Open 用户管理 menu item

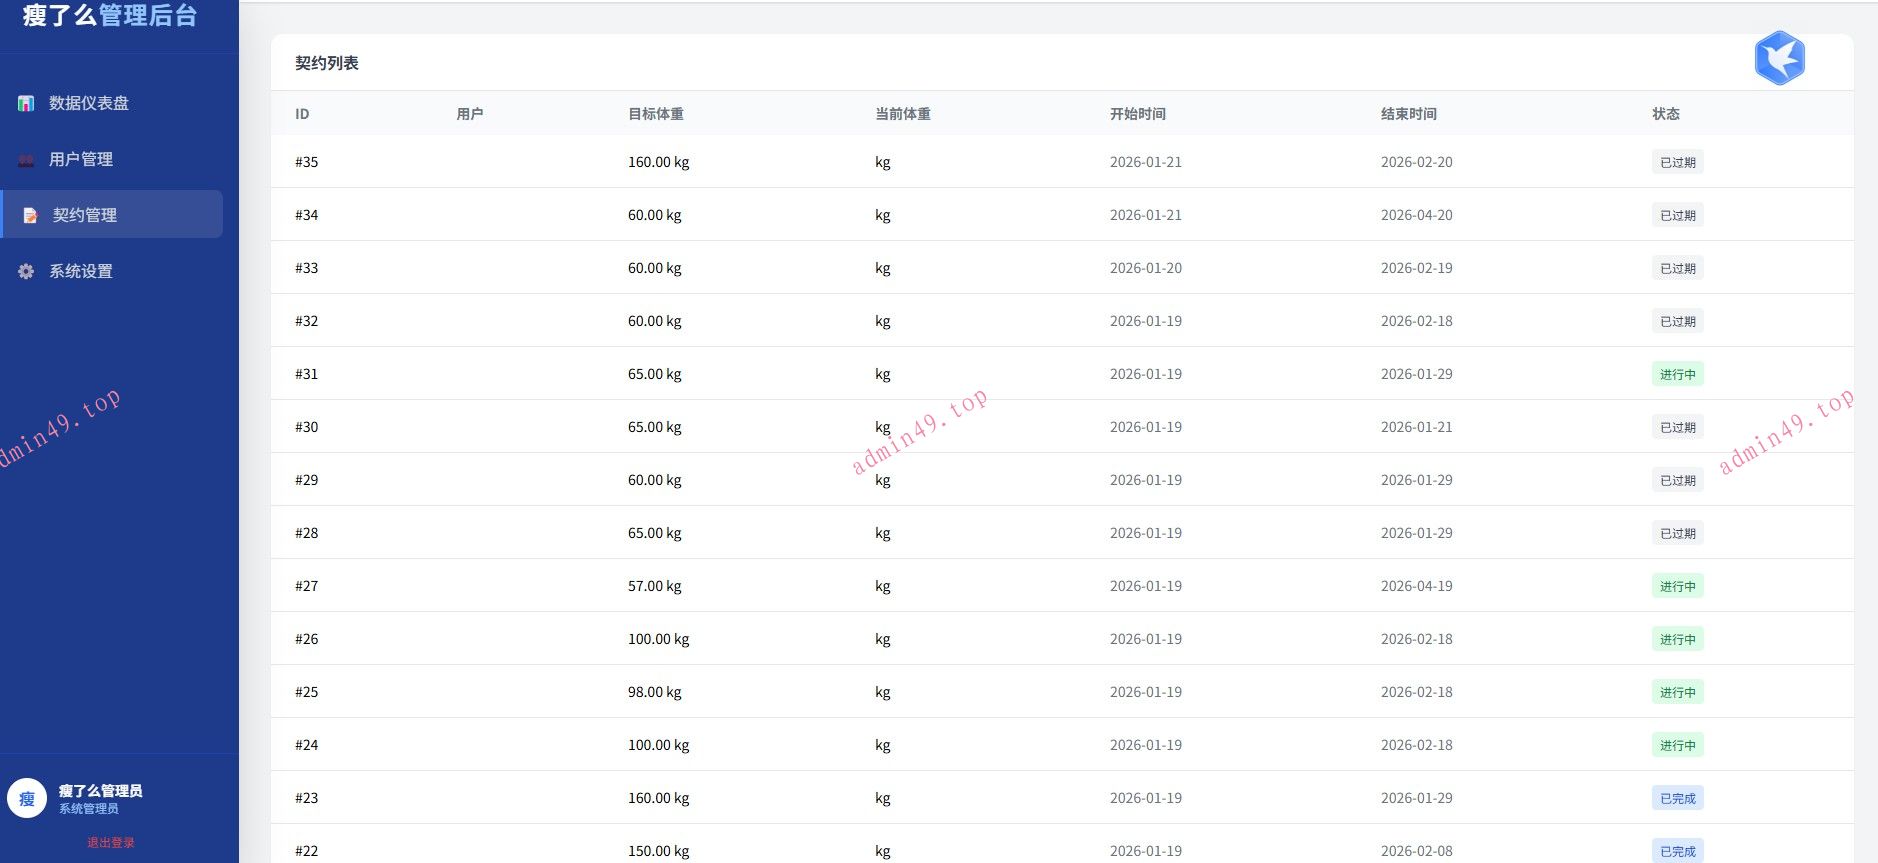(81, 159)
